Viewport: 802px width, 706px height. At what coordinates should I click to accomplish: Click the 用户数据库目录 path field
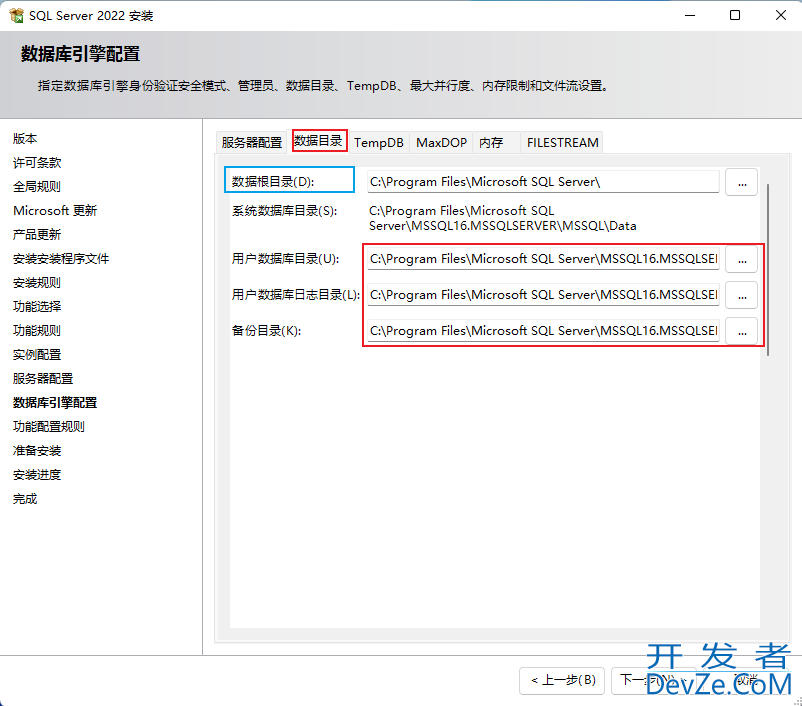[543, 259]
